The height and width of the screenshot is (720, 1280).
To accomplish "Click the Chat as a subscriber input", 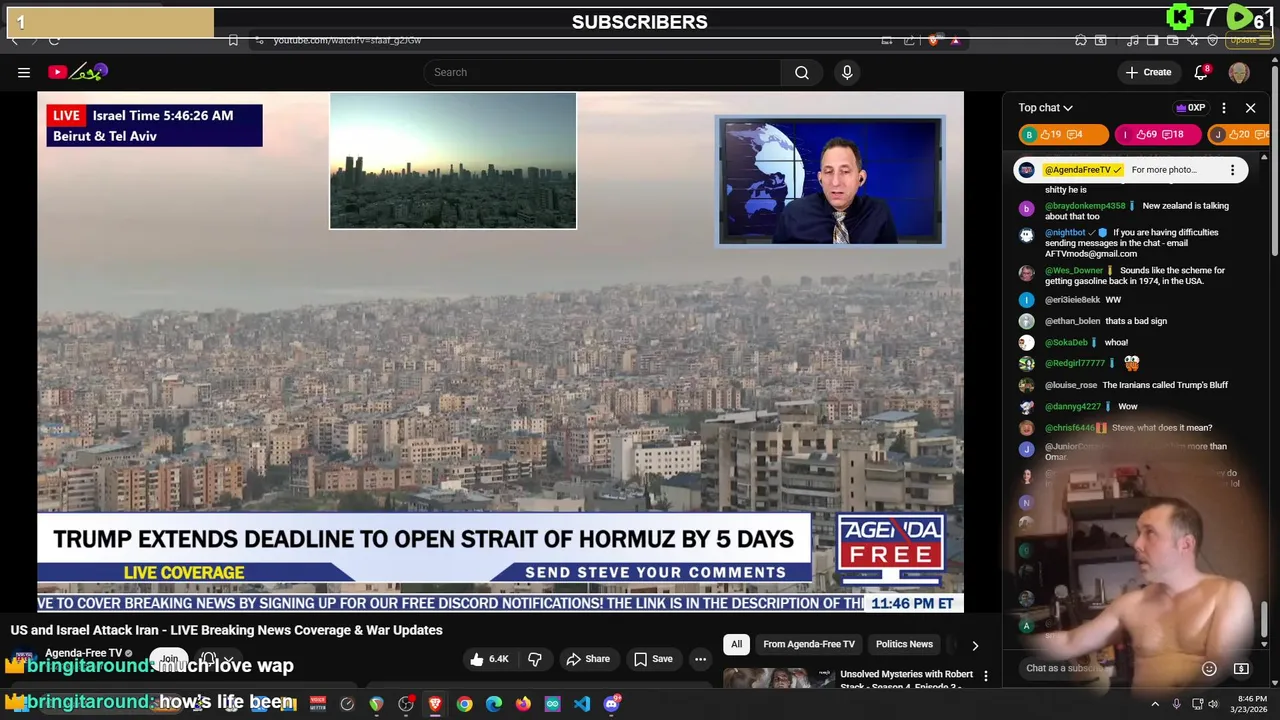I will click(x=1108, y=668).
